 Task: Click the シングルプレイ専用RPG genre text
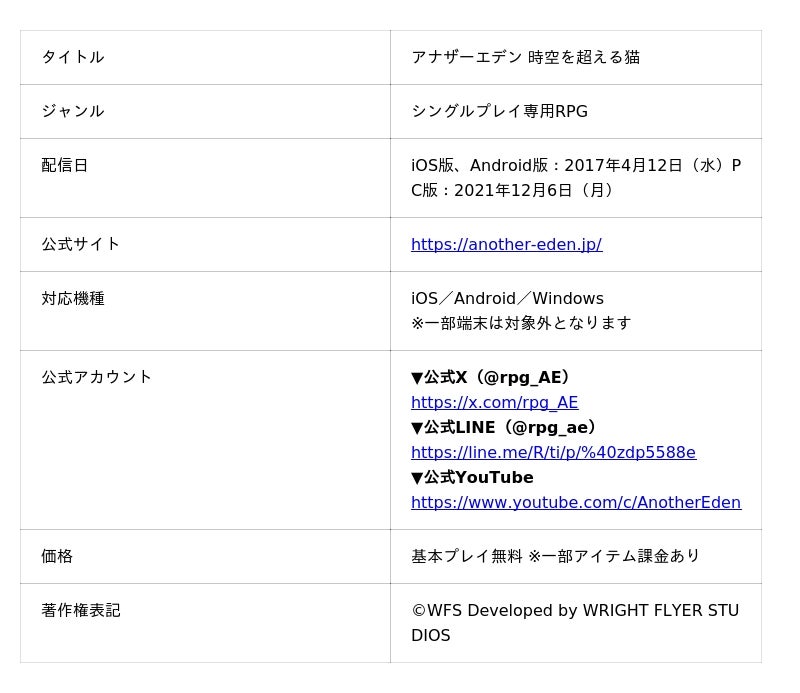coord(499,111)
